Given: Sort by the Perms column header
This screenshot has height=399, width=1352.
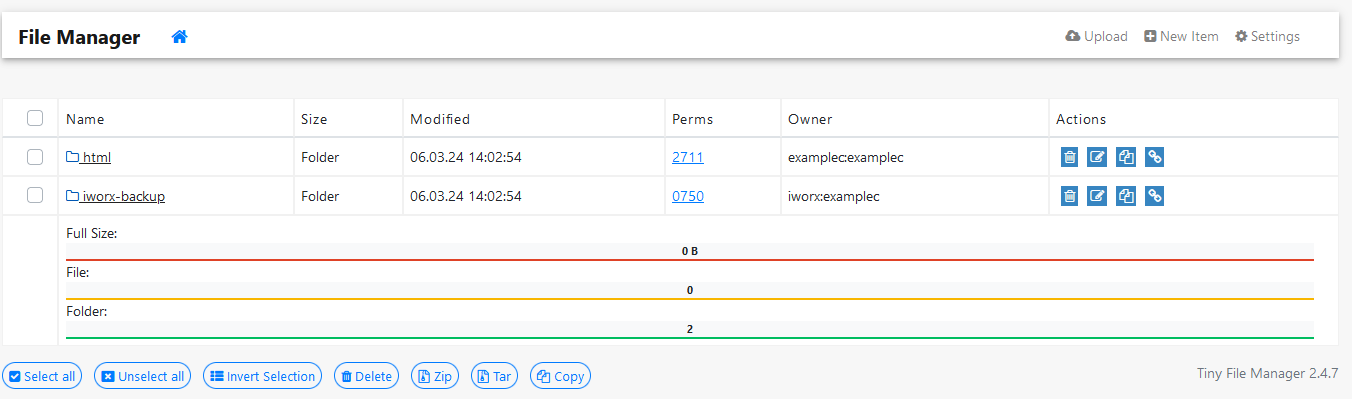Looking at the screenshot, I should point(693,119).
